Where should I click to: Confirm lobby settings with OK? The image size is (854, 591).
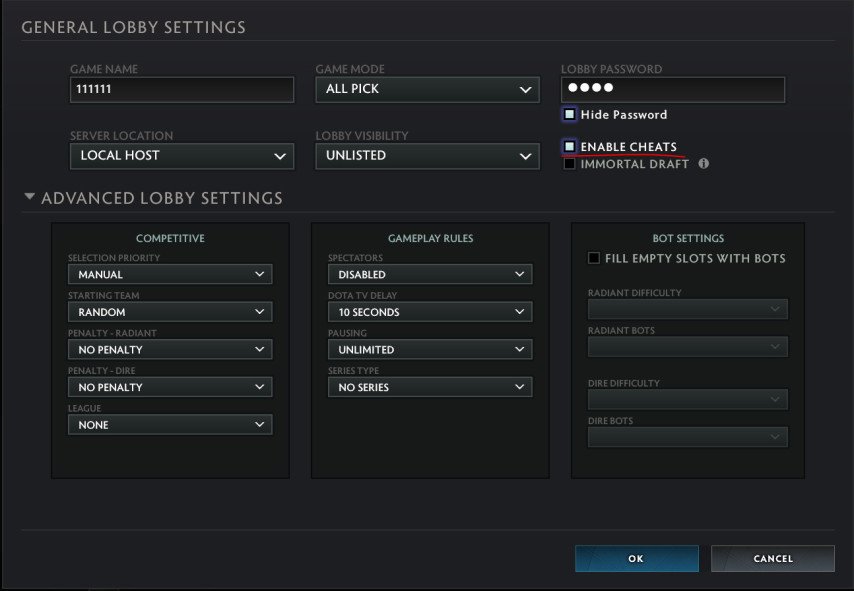[636, 558]
